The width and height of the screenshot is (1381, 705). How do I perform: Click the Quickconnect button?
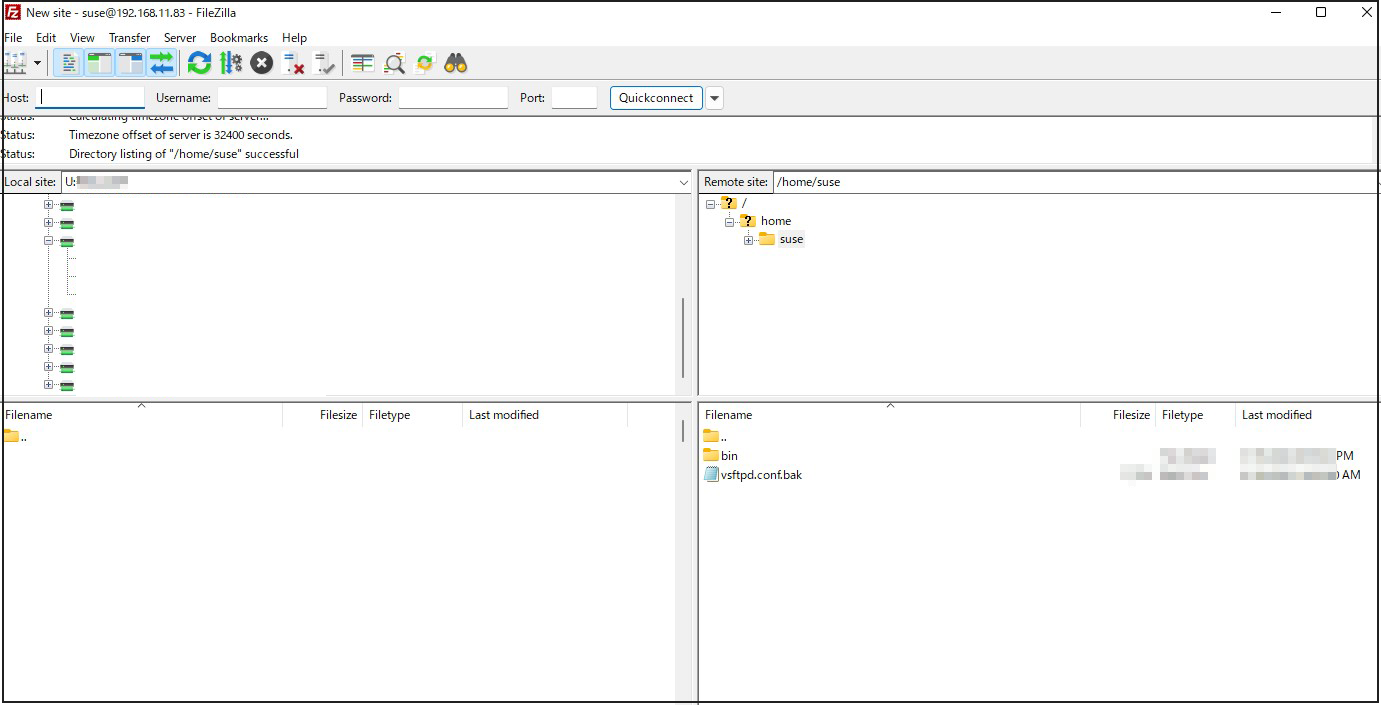[x=656, y=98]
